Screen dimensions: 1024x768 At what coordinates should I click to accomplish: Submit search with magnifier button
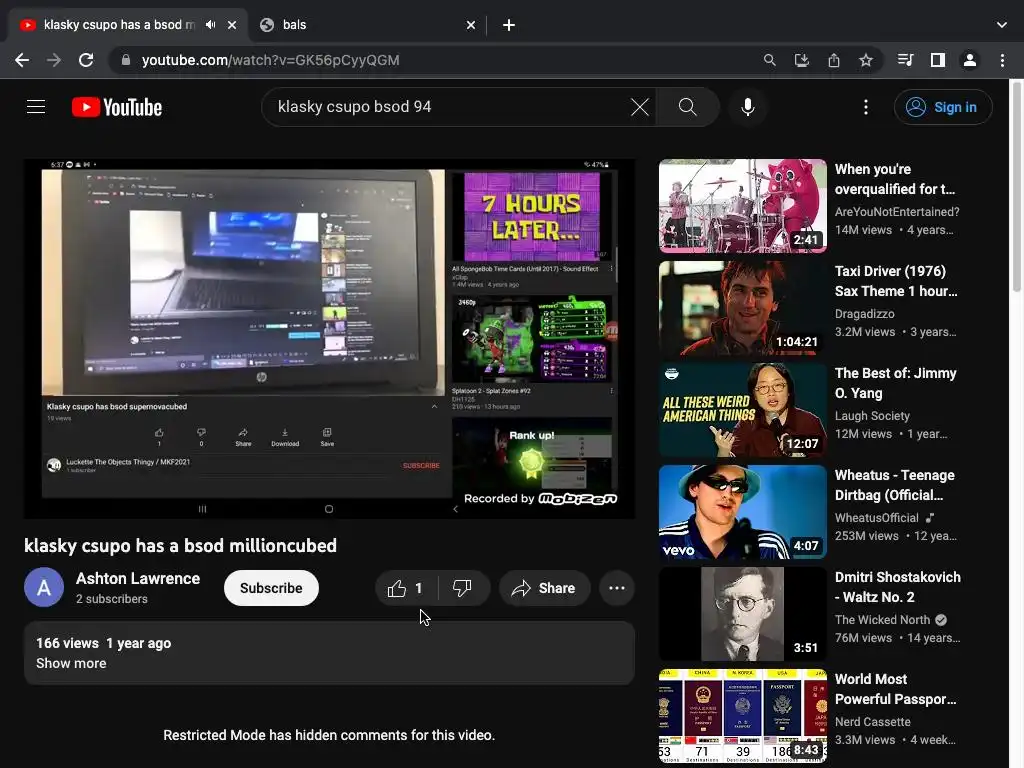coord(688,106)
